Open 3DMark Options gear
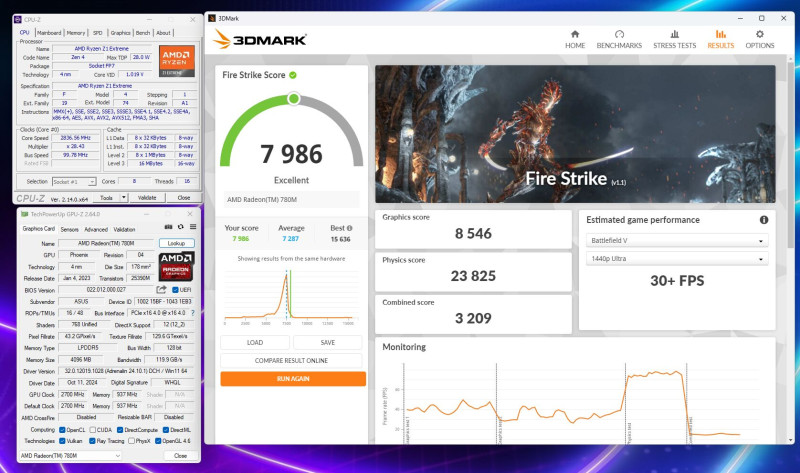Screen dimensions: 800x473 click(x=760, y=39)
